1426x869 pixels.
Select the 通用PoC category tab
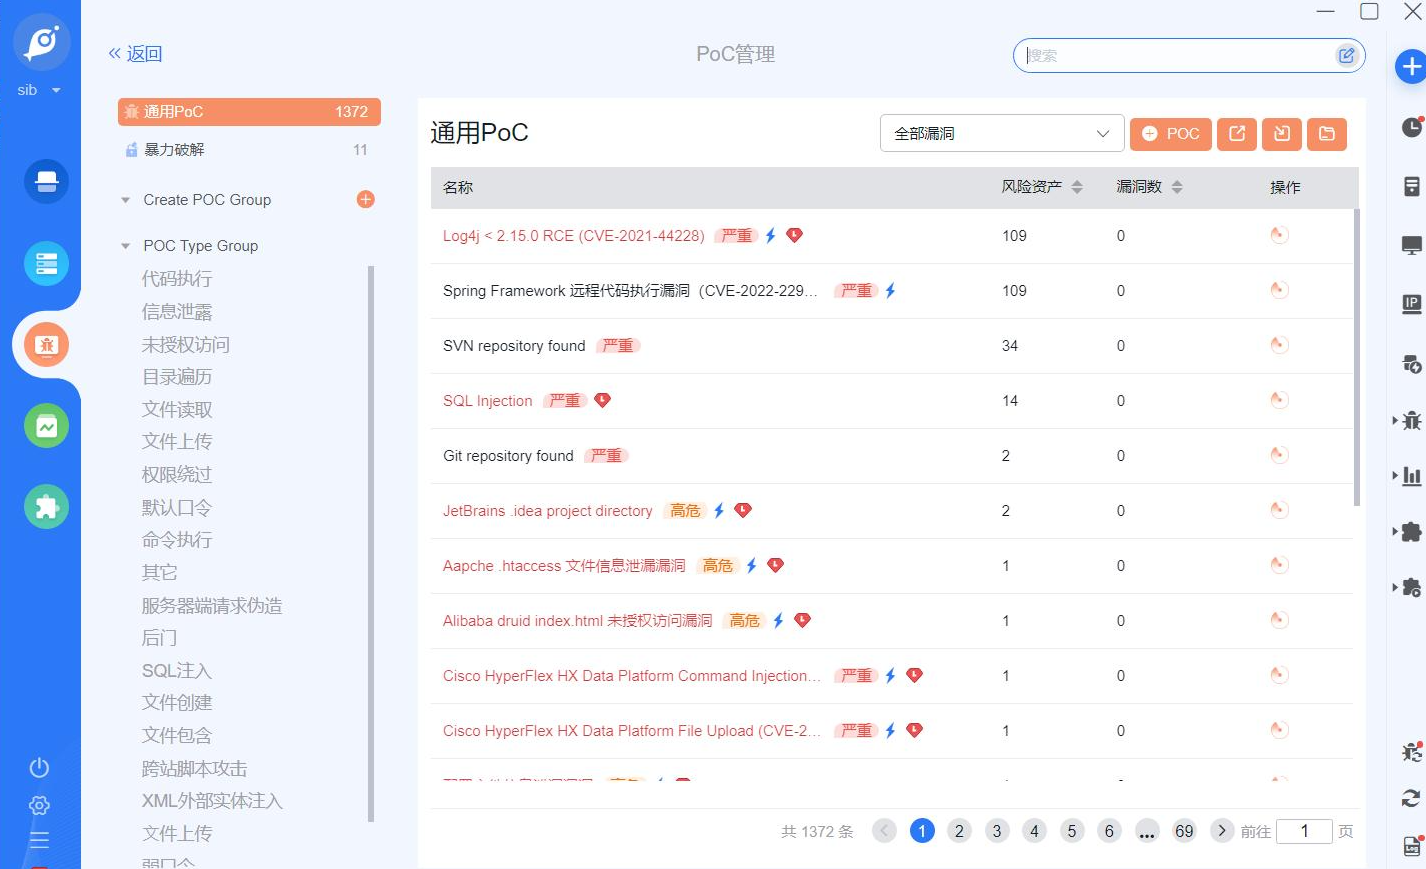[x=249, y=112]
